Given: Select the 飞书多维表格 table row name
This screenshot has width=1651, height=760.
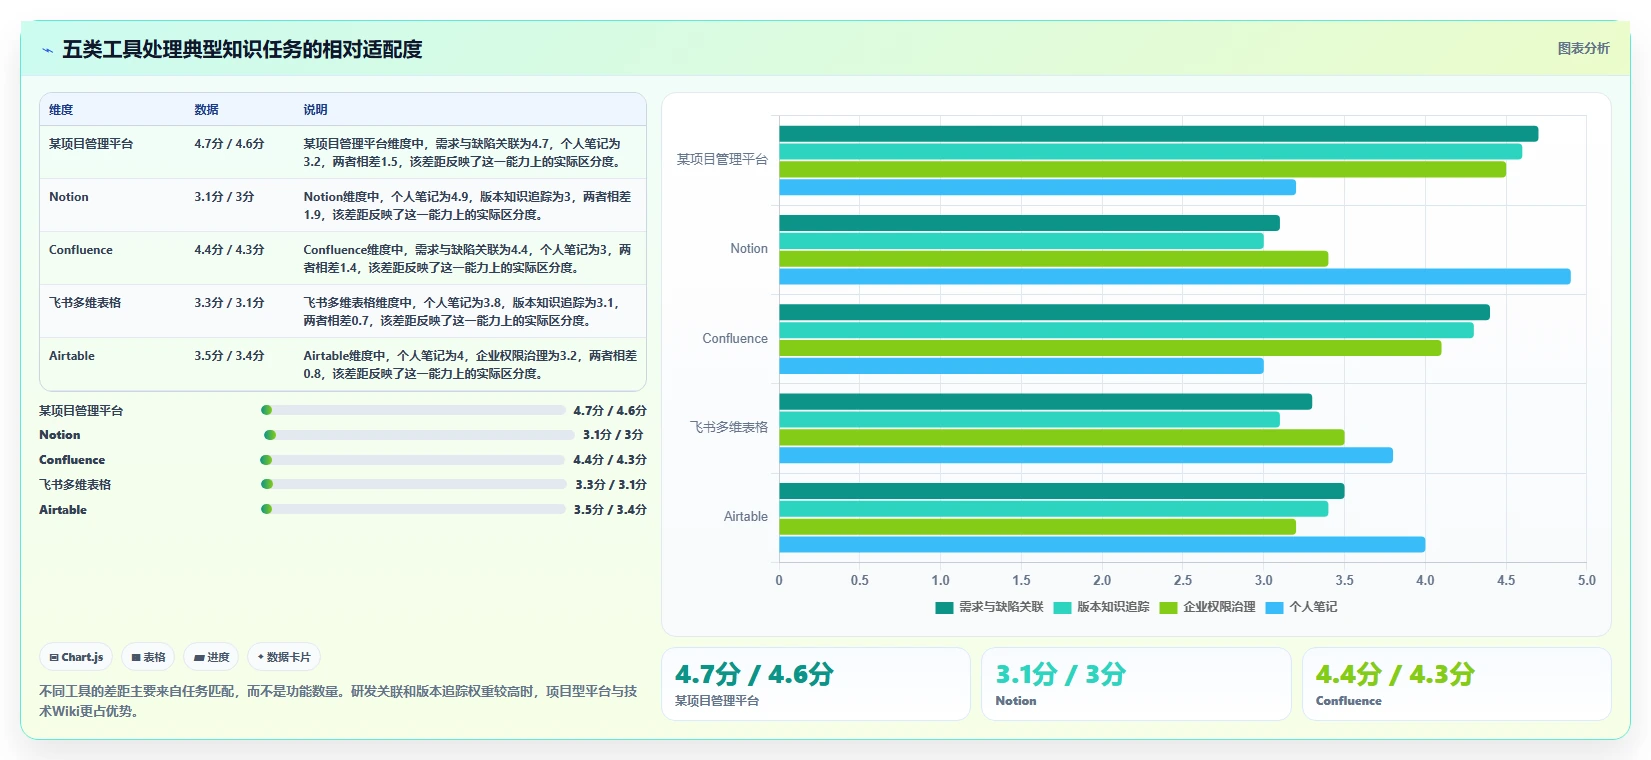Looking at the screenshot, I should pyautogui.click(x=85, y=303).
